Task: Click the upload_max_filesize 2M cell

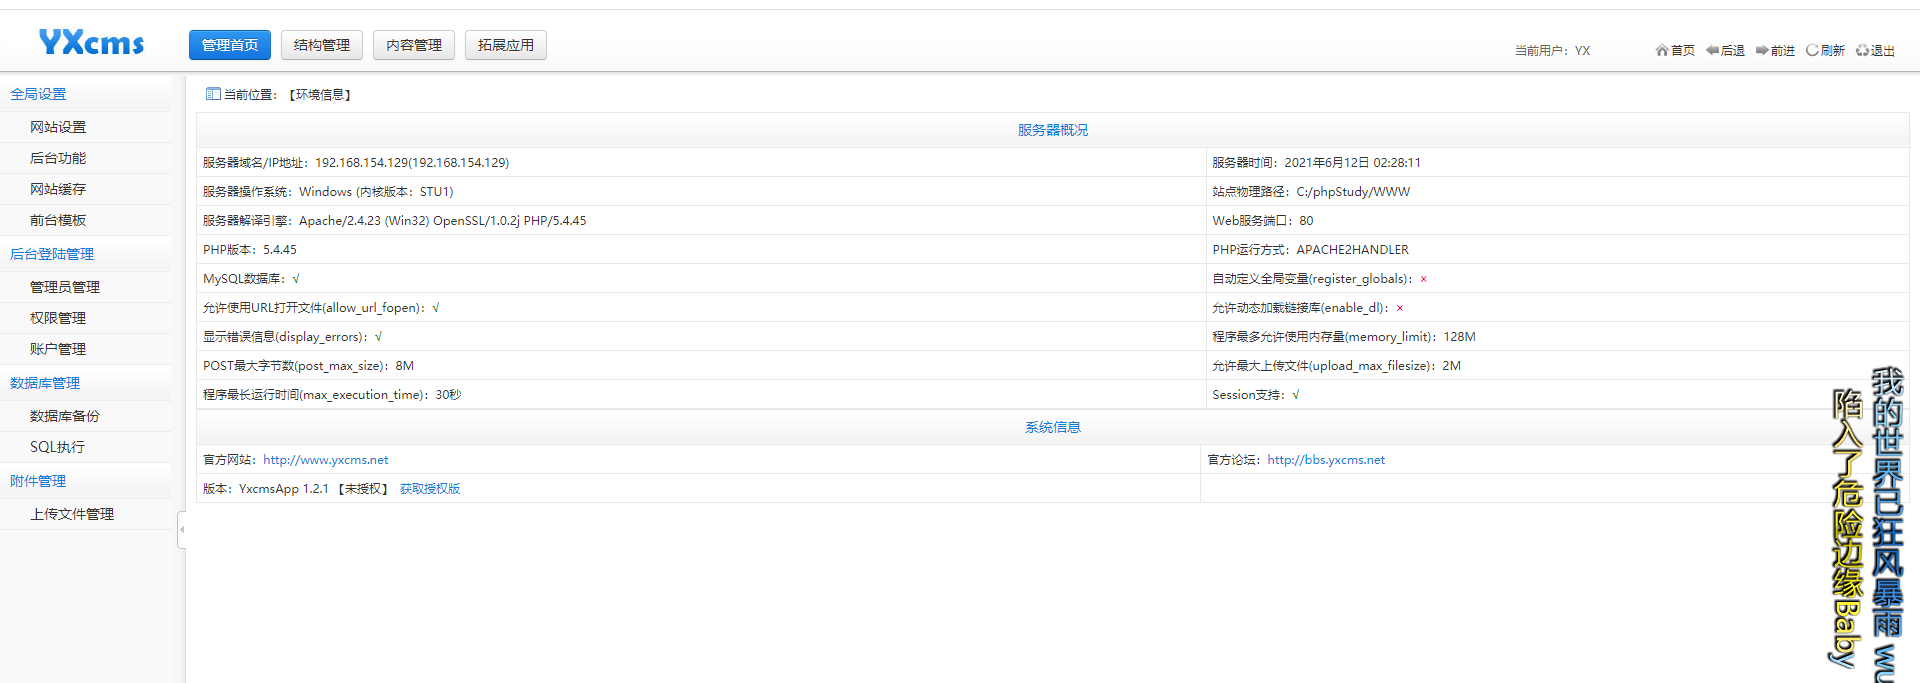Action: pos(1558,365)
